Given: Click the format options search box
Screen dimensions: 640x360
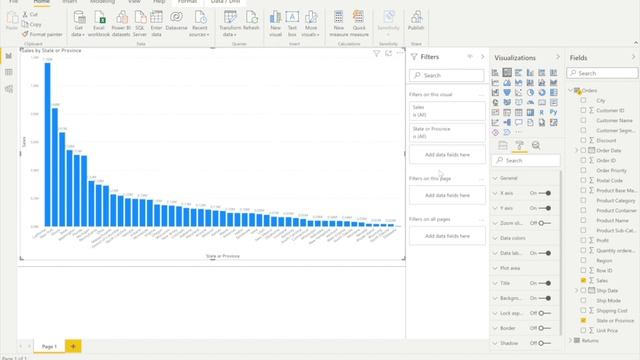Looking at the screenshot, I should 526,160.
